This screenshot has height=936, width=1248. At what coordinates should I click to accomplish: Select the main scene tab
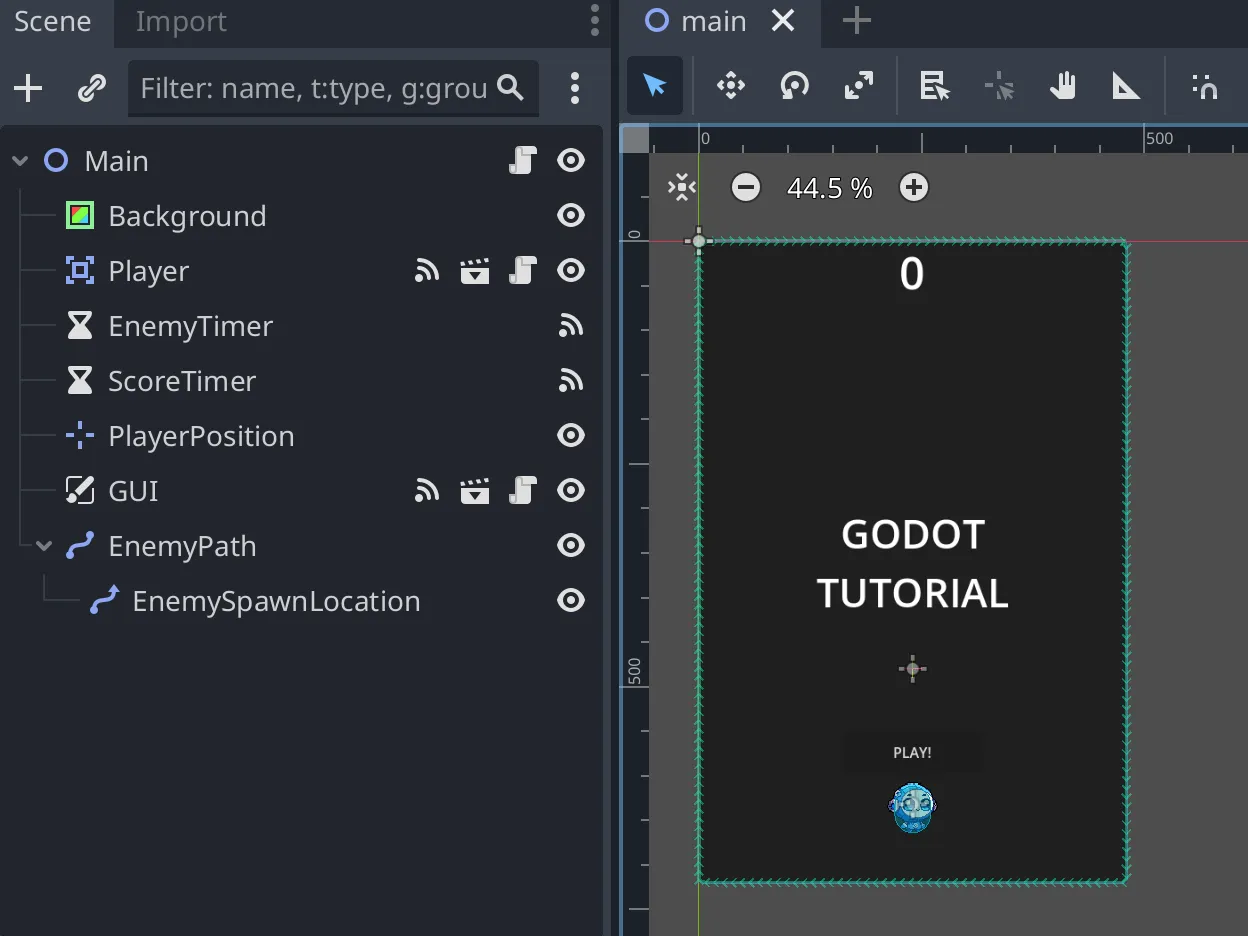[712, 21]
